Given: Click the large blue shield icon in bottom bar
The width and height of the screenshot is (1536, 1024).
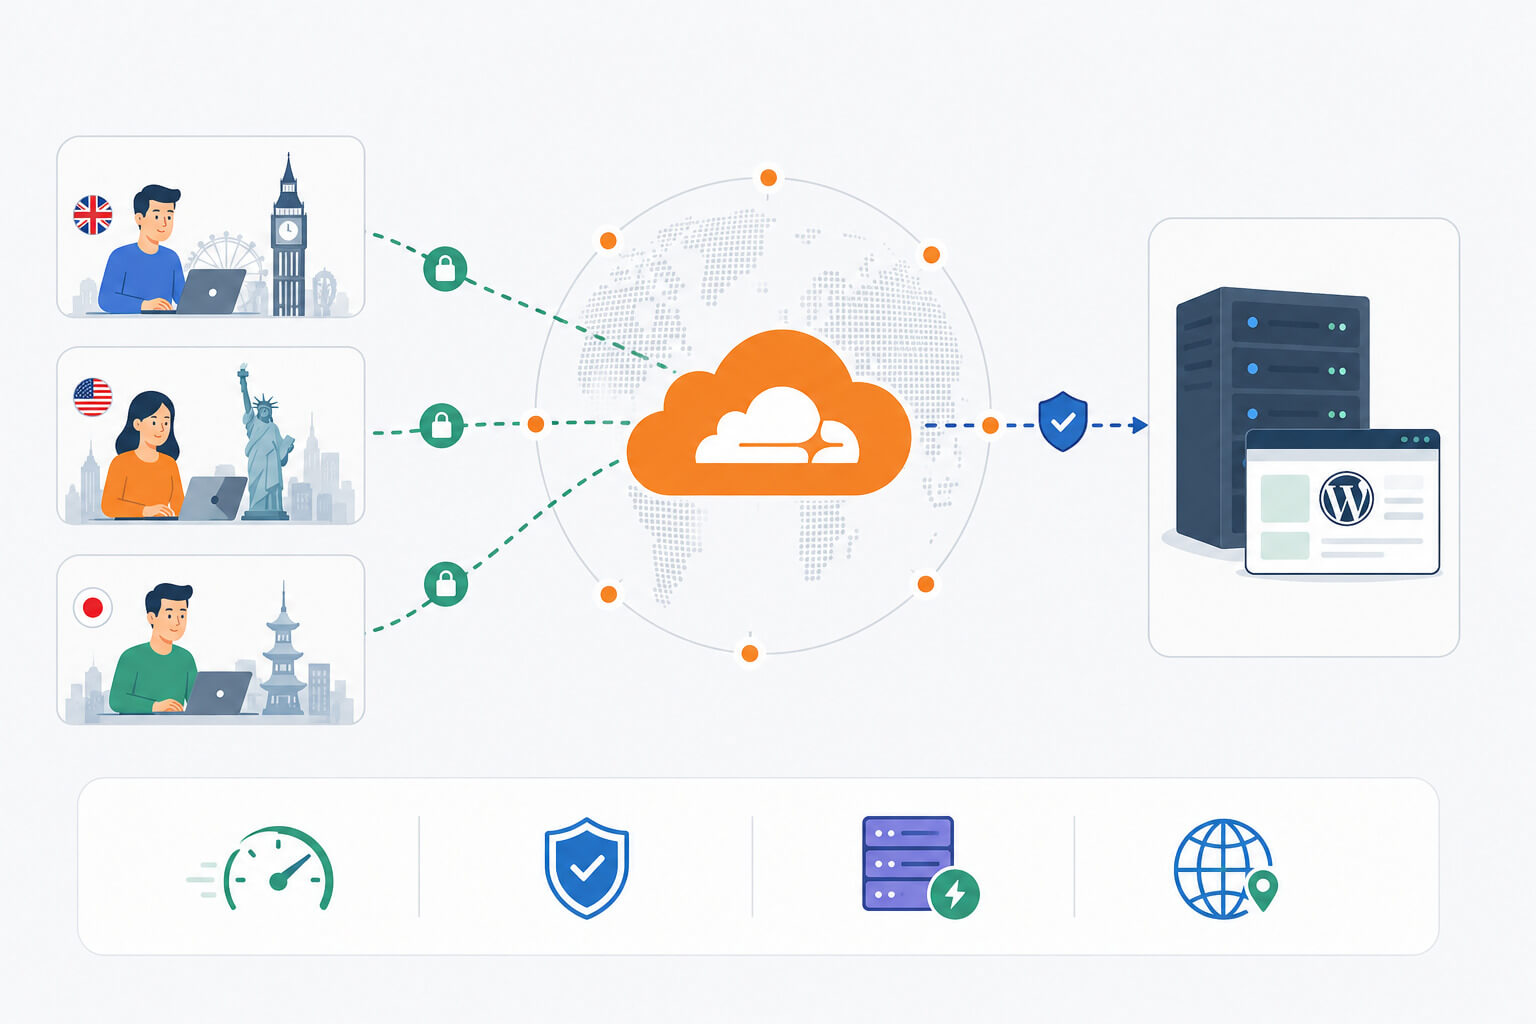Looking at the screenshot, I should pos(586,868).
